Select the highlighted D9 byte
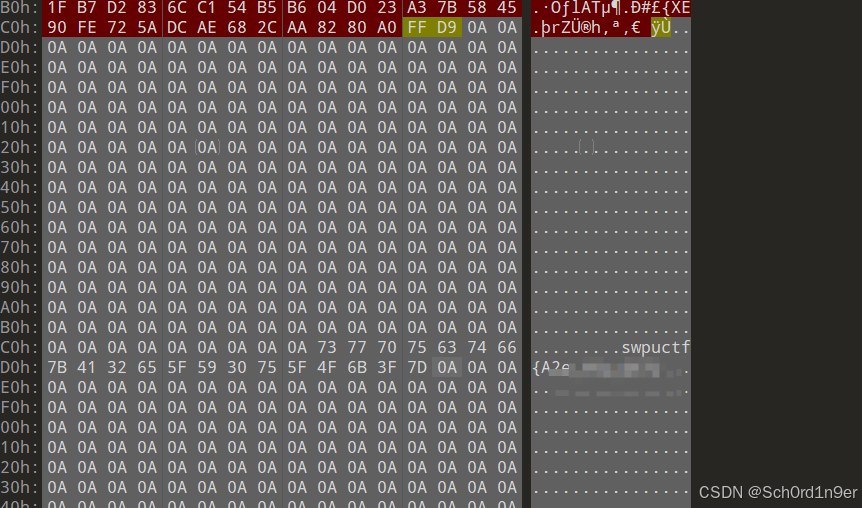 (x=447, y=27)
